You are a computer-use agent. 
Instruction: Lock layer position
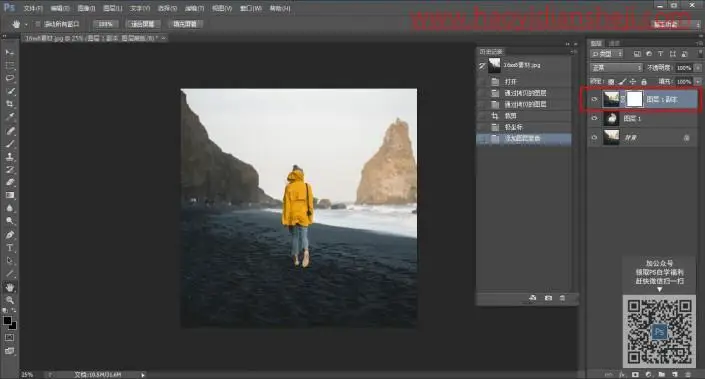point(633,81)
